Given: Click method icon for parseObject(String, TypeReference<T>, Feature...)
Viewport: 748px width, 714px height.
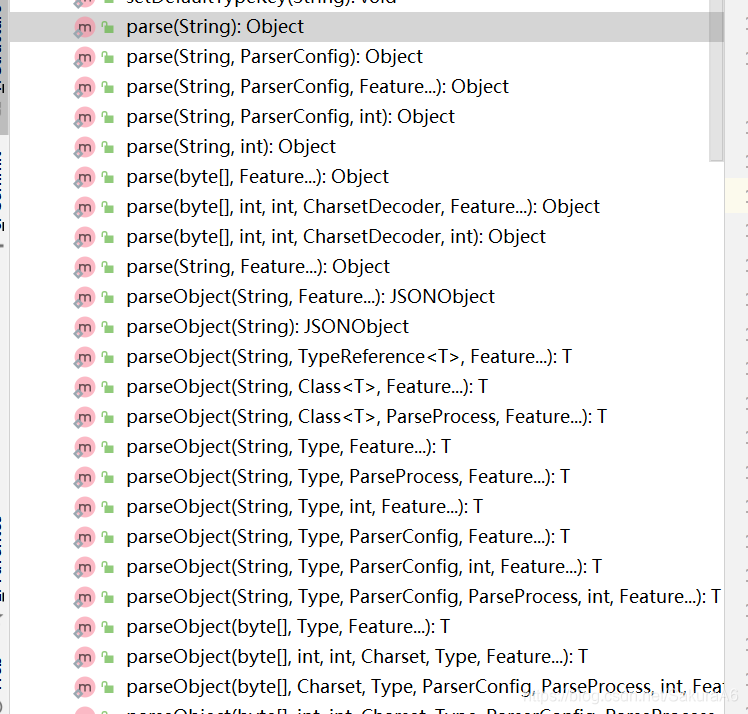Looking at the screenshot, I should [x=84, y=358].
